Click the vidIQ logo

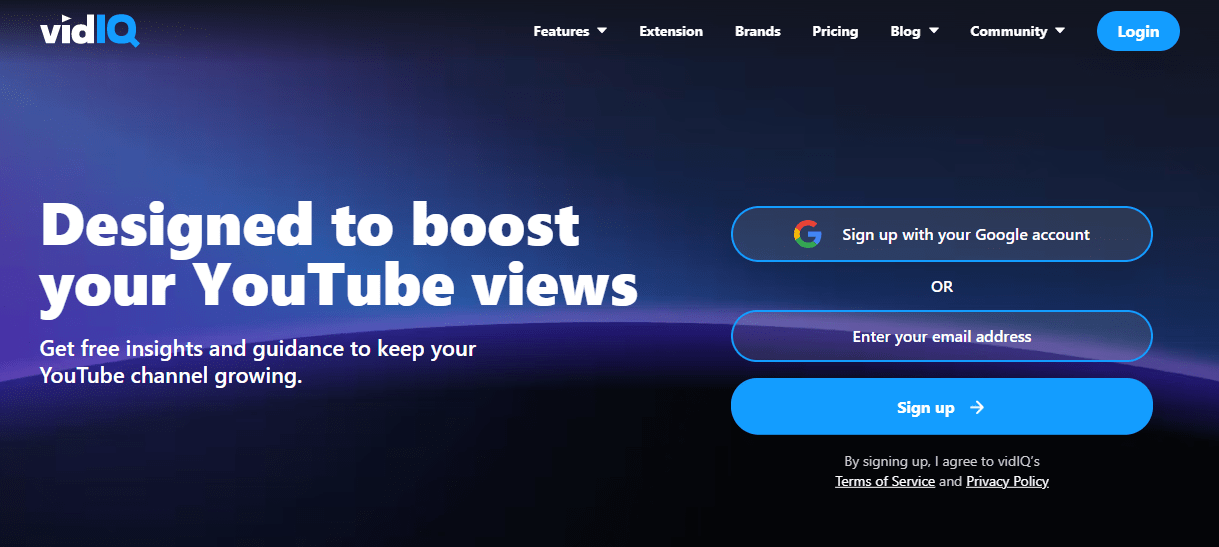point(90,31)
